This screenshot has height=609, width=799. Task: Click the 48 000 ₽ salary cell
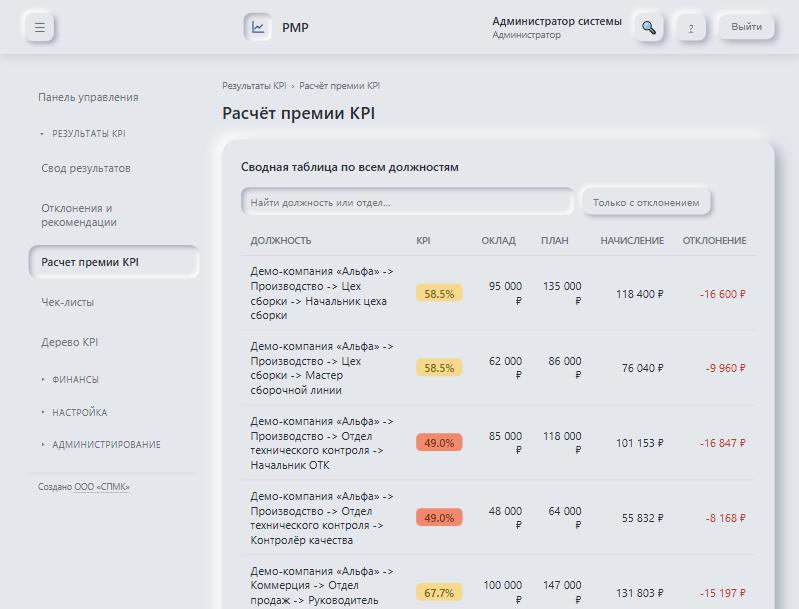click(505, 518)
